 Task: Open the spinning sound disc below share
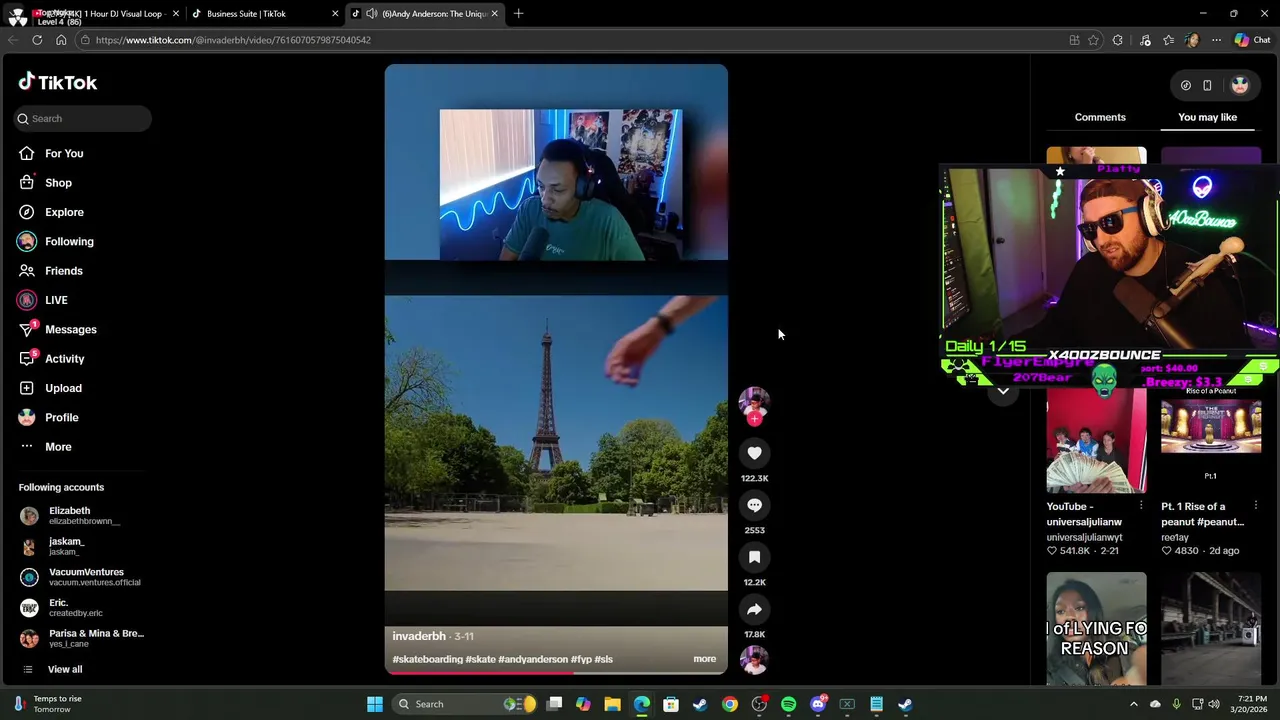coord(754,659)
